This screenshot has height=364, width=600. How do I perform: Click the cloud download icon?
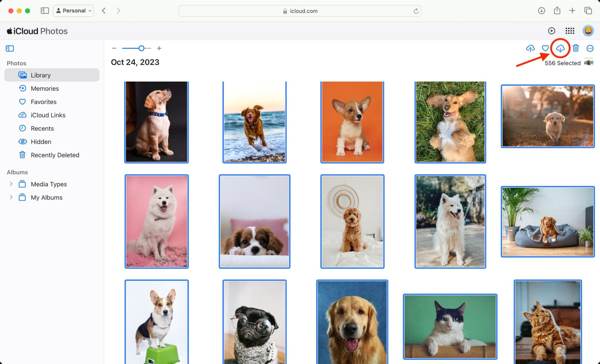(x=560, y=48)
